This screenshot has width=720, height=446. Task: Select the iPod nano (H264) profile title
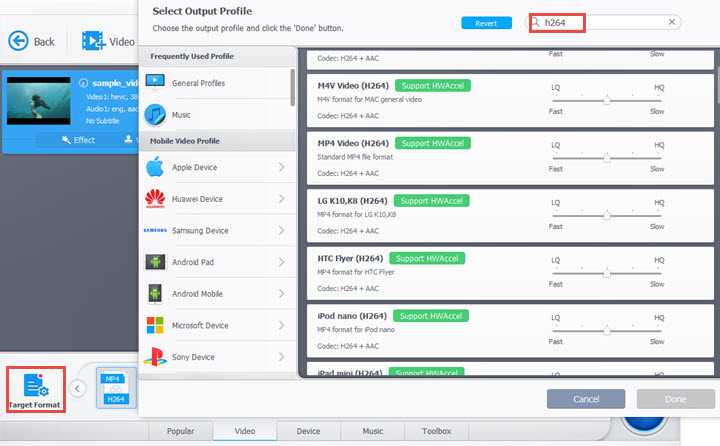pos(352,316)
